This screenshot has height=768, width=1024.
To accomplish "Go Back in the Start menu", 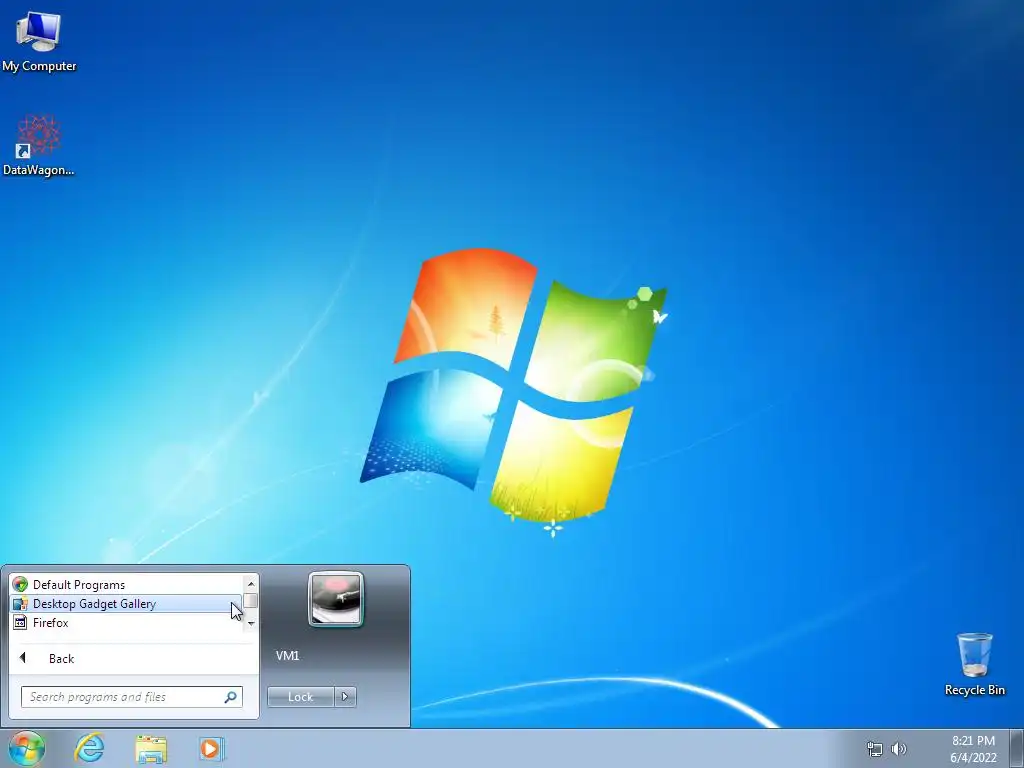I will coord(133,658).
